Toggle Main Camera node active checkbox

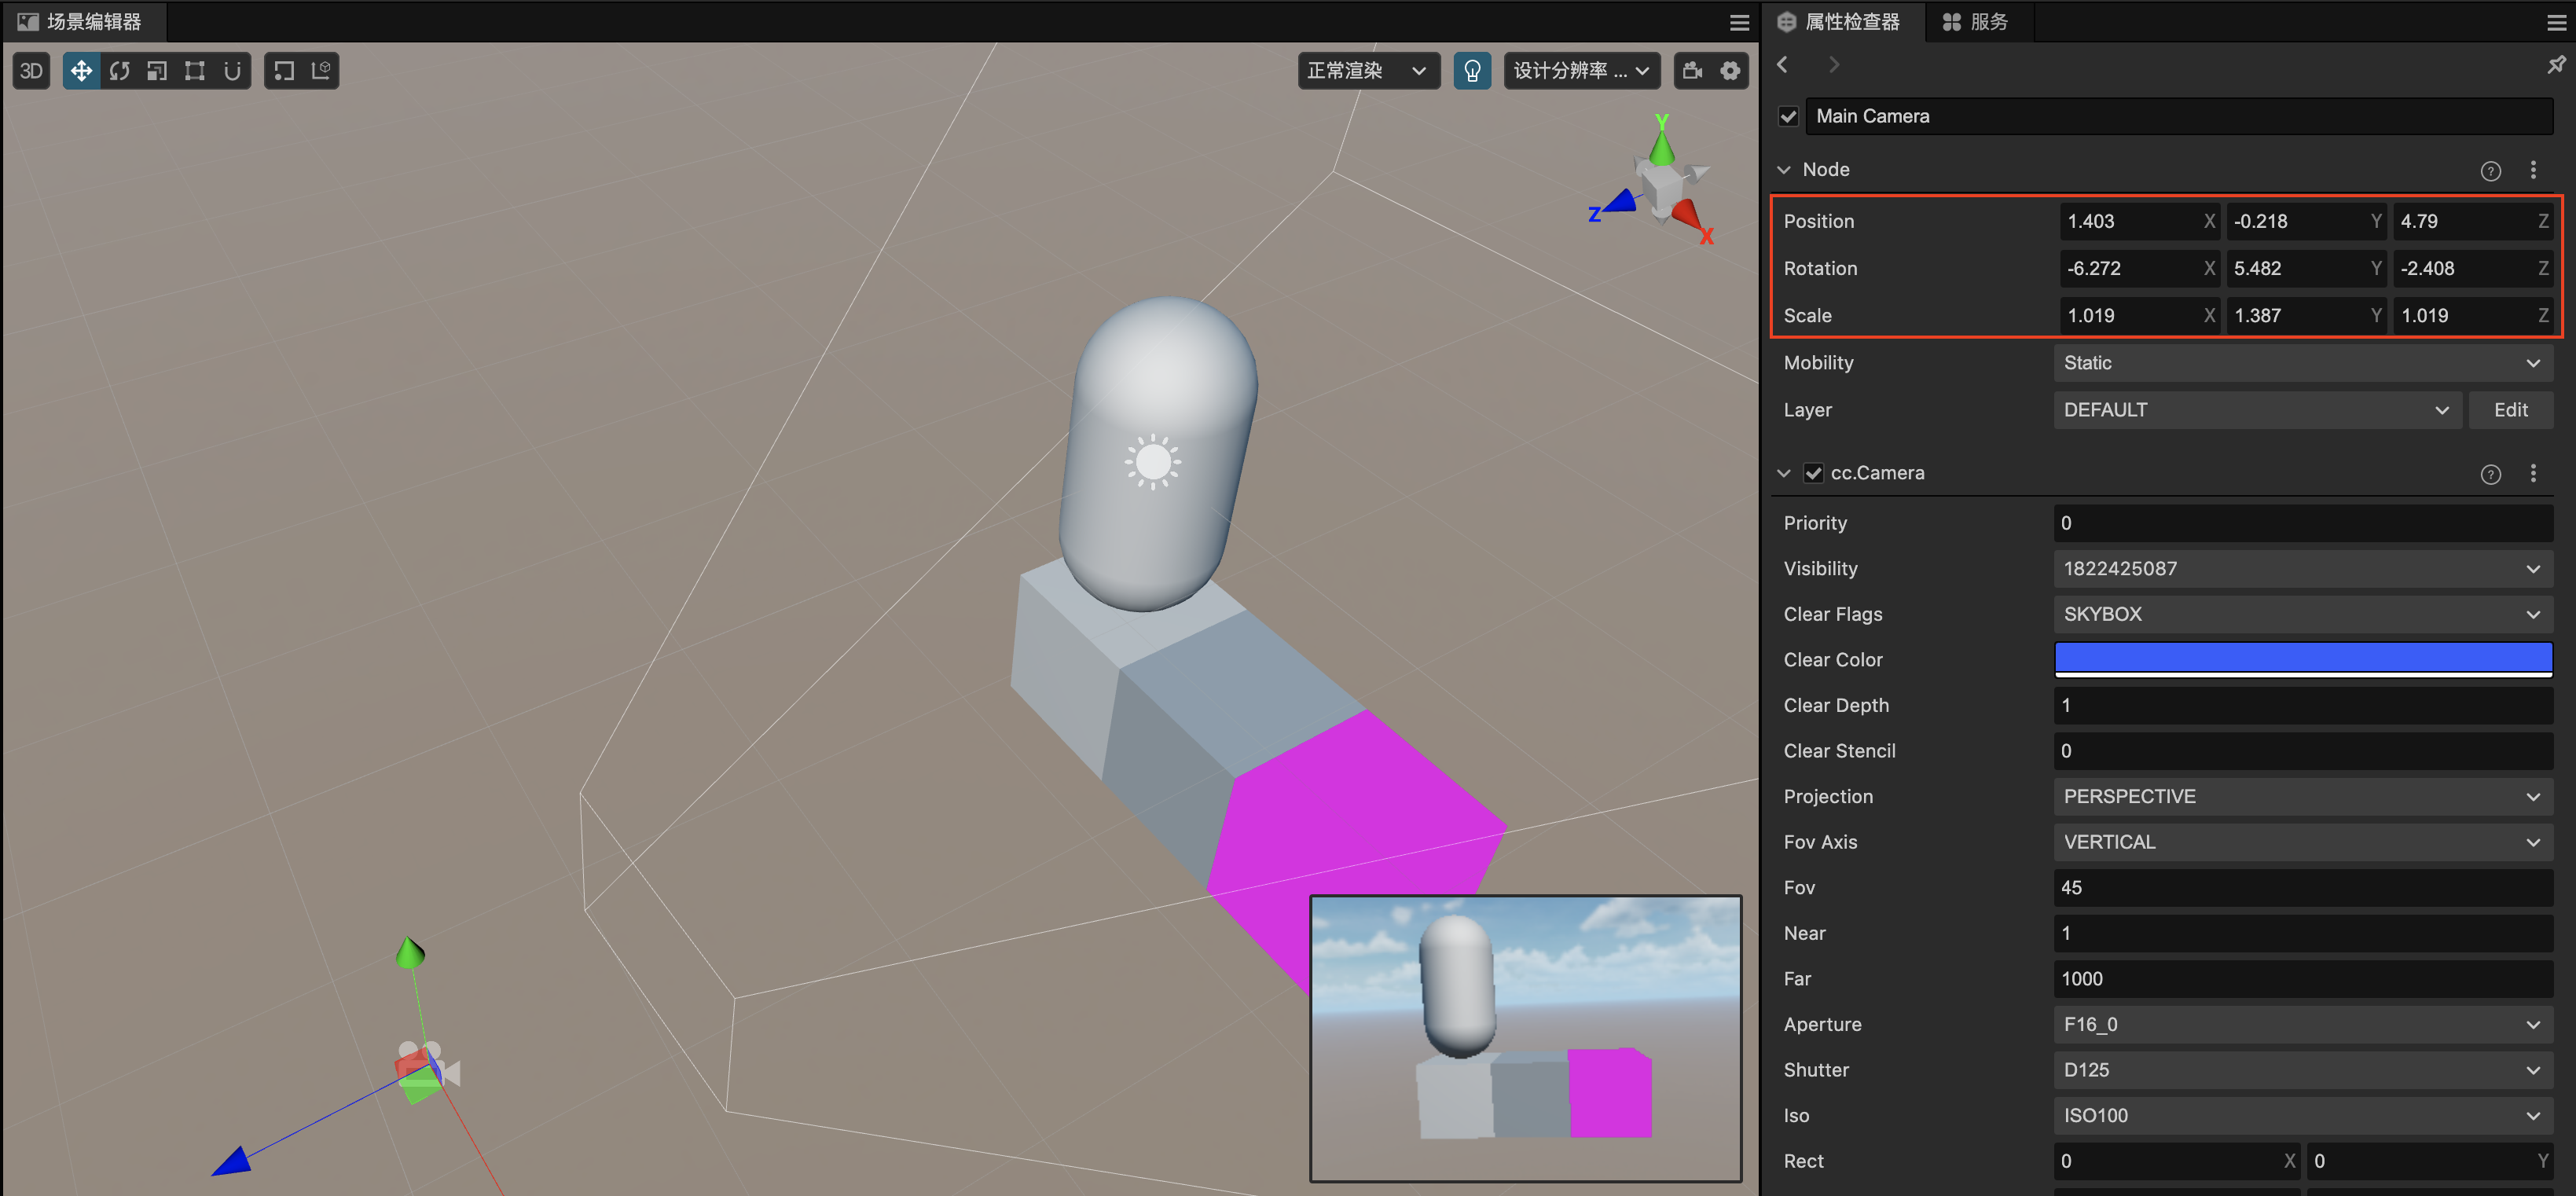(x=1789, y=115)
